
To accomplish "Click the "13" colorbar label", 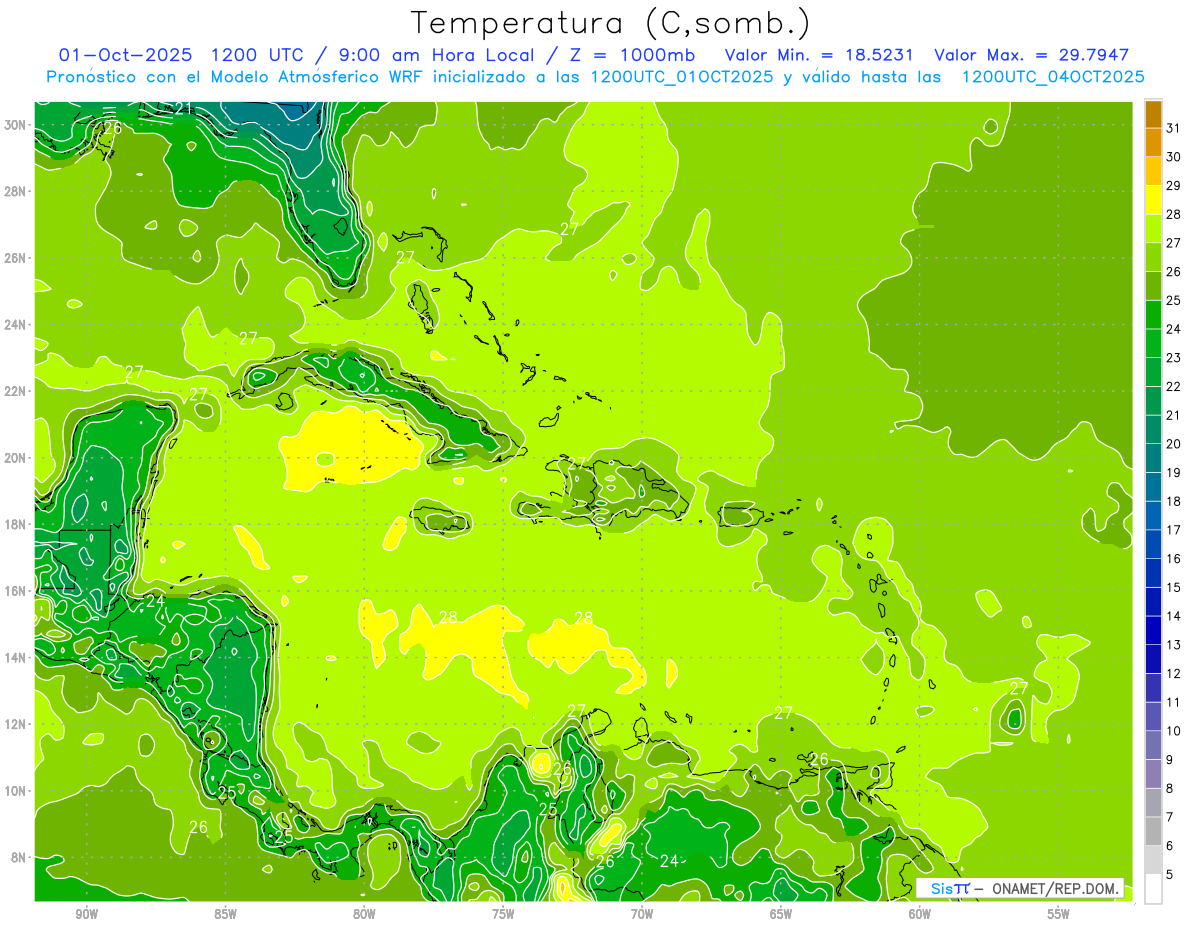I will (1174, 645).
